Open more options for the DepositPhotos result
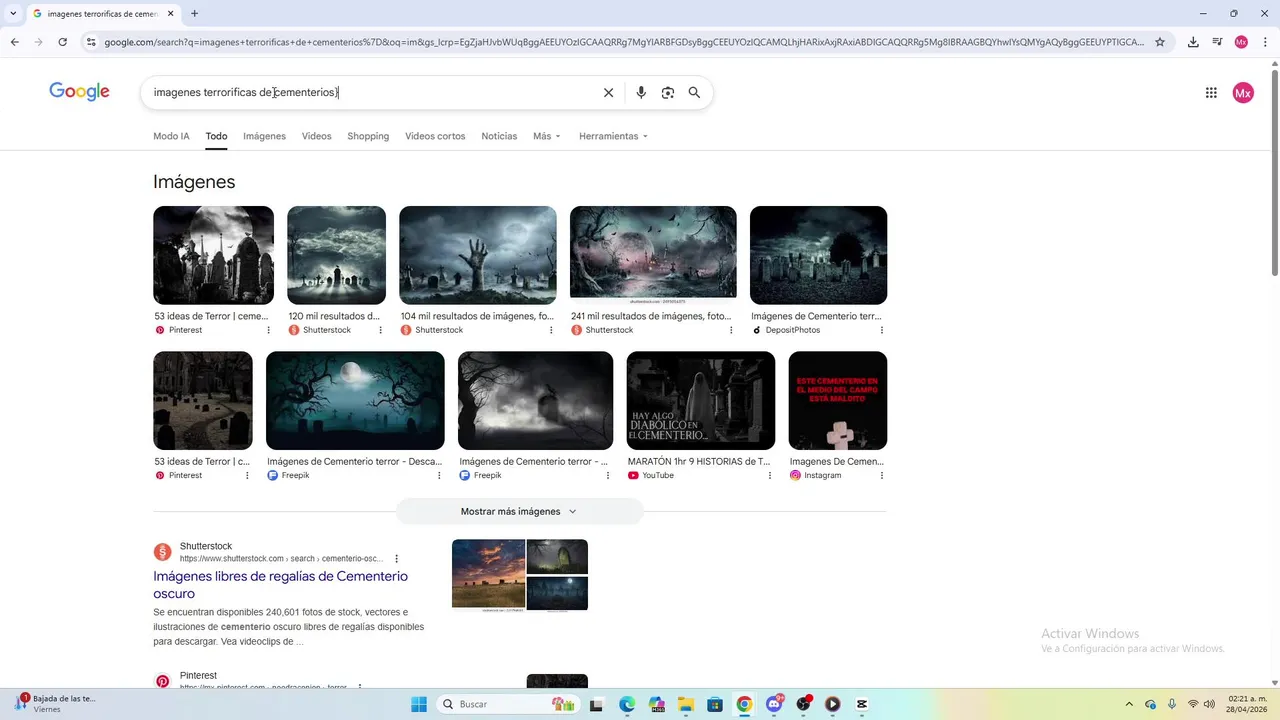This screenshot has height=720, width=1280. pos(881,330)
